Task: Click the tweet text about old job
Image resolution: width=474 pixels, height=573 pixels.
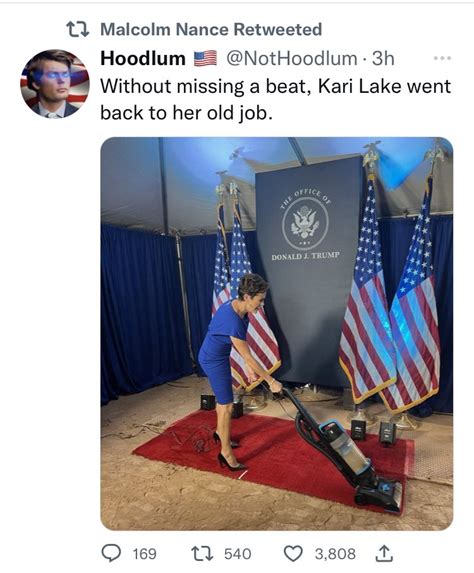Action: pyautogui.click(x=276, y=99)
